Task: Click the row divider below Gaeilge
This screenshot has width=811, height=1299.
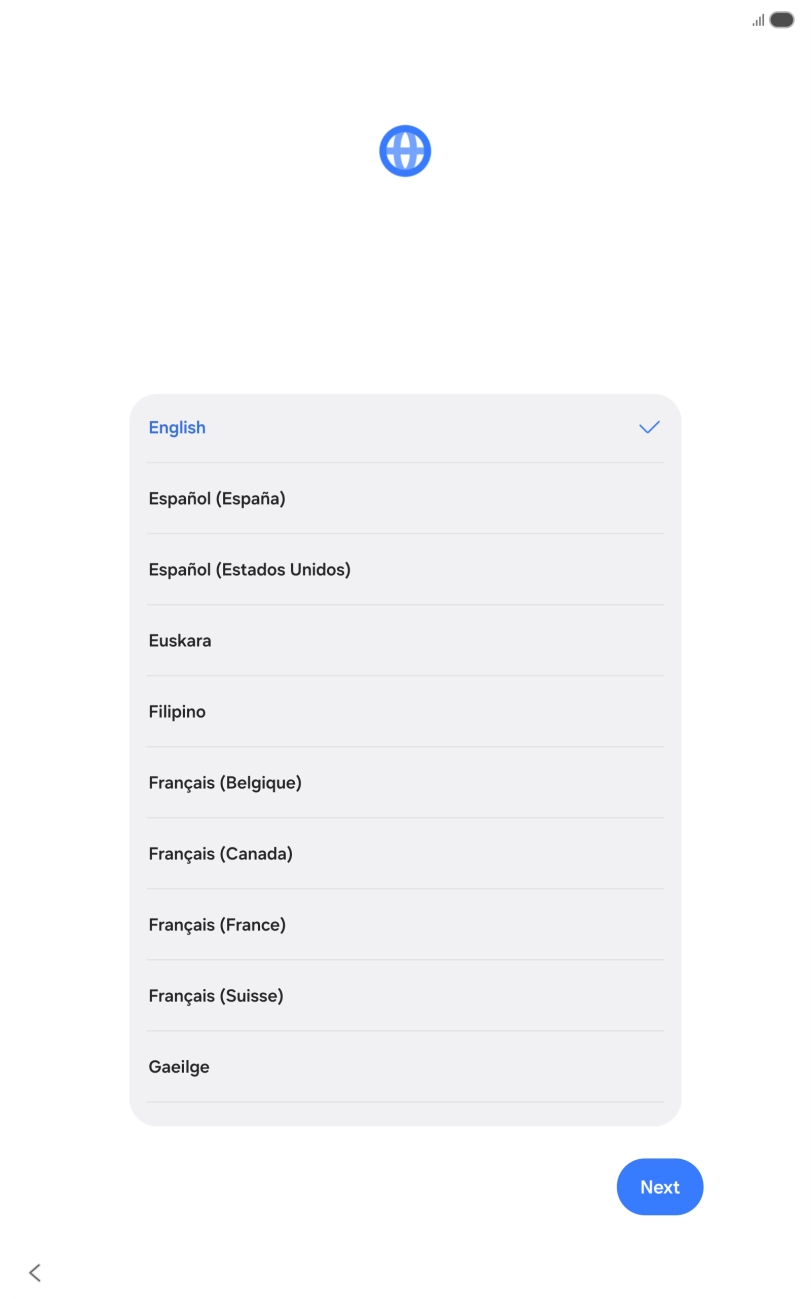Action: pyautogui.click(x=405, y=1102)
